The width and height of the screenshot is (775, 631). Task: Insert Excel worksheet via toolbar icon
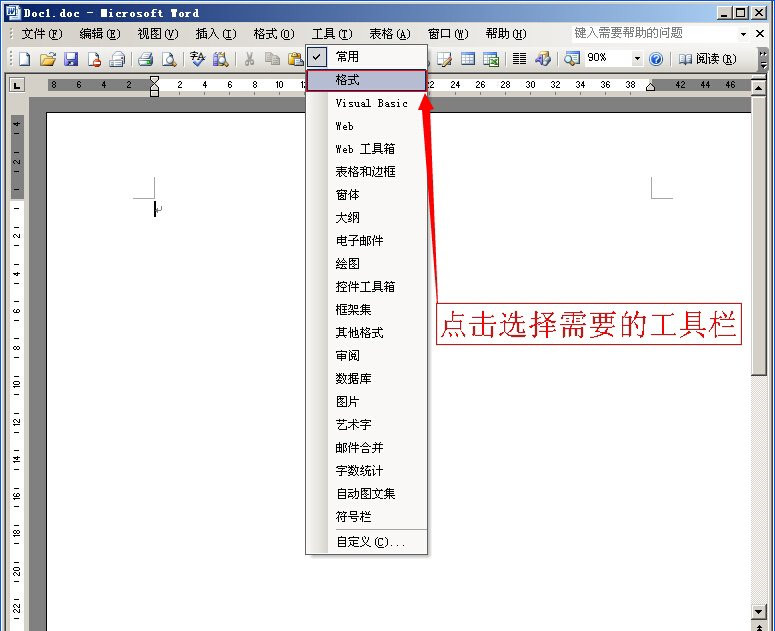click(x=491, y=59)
